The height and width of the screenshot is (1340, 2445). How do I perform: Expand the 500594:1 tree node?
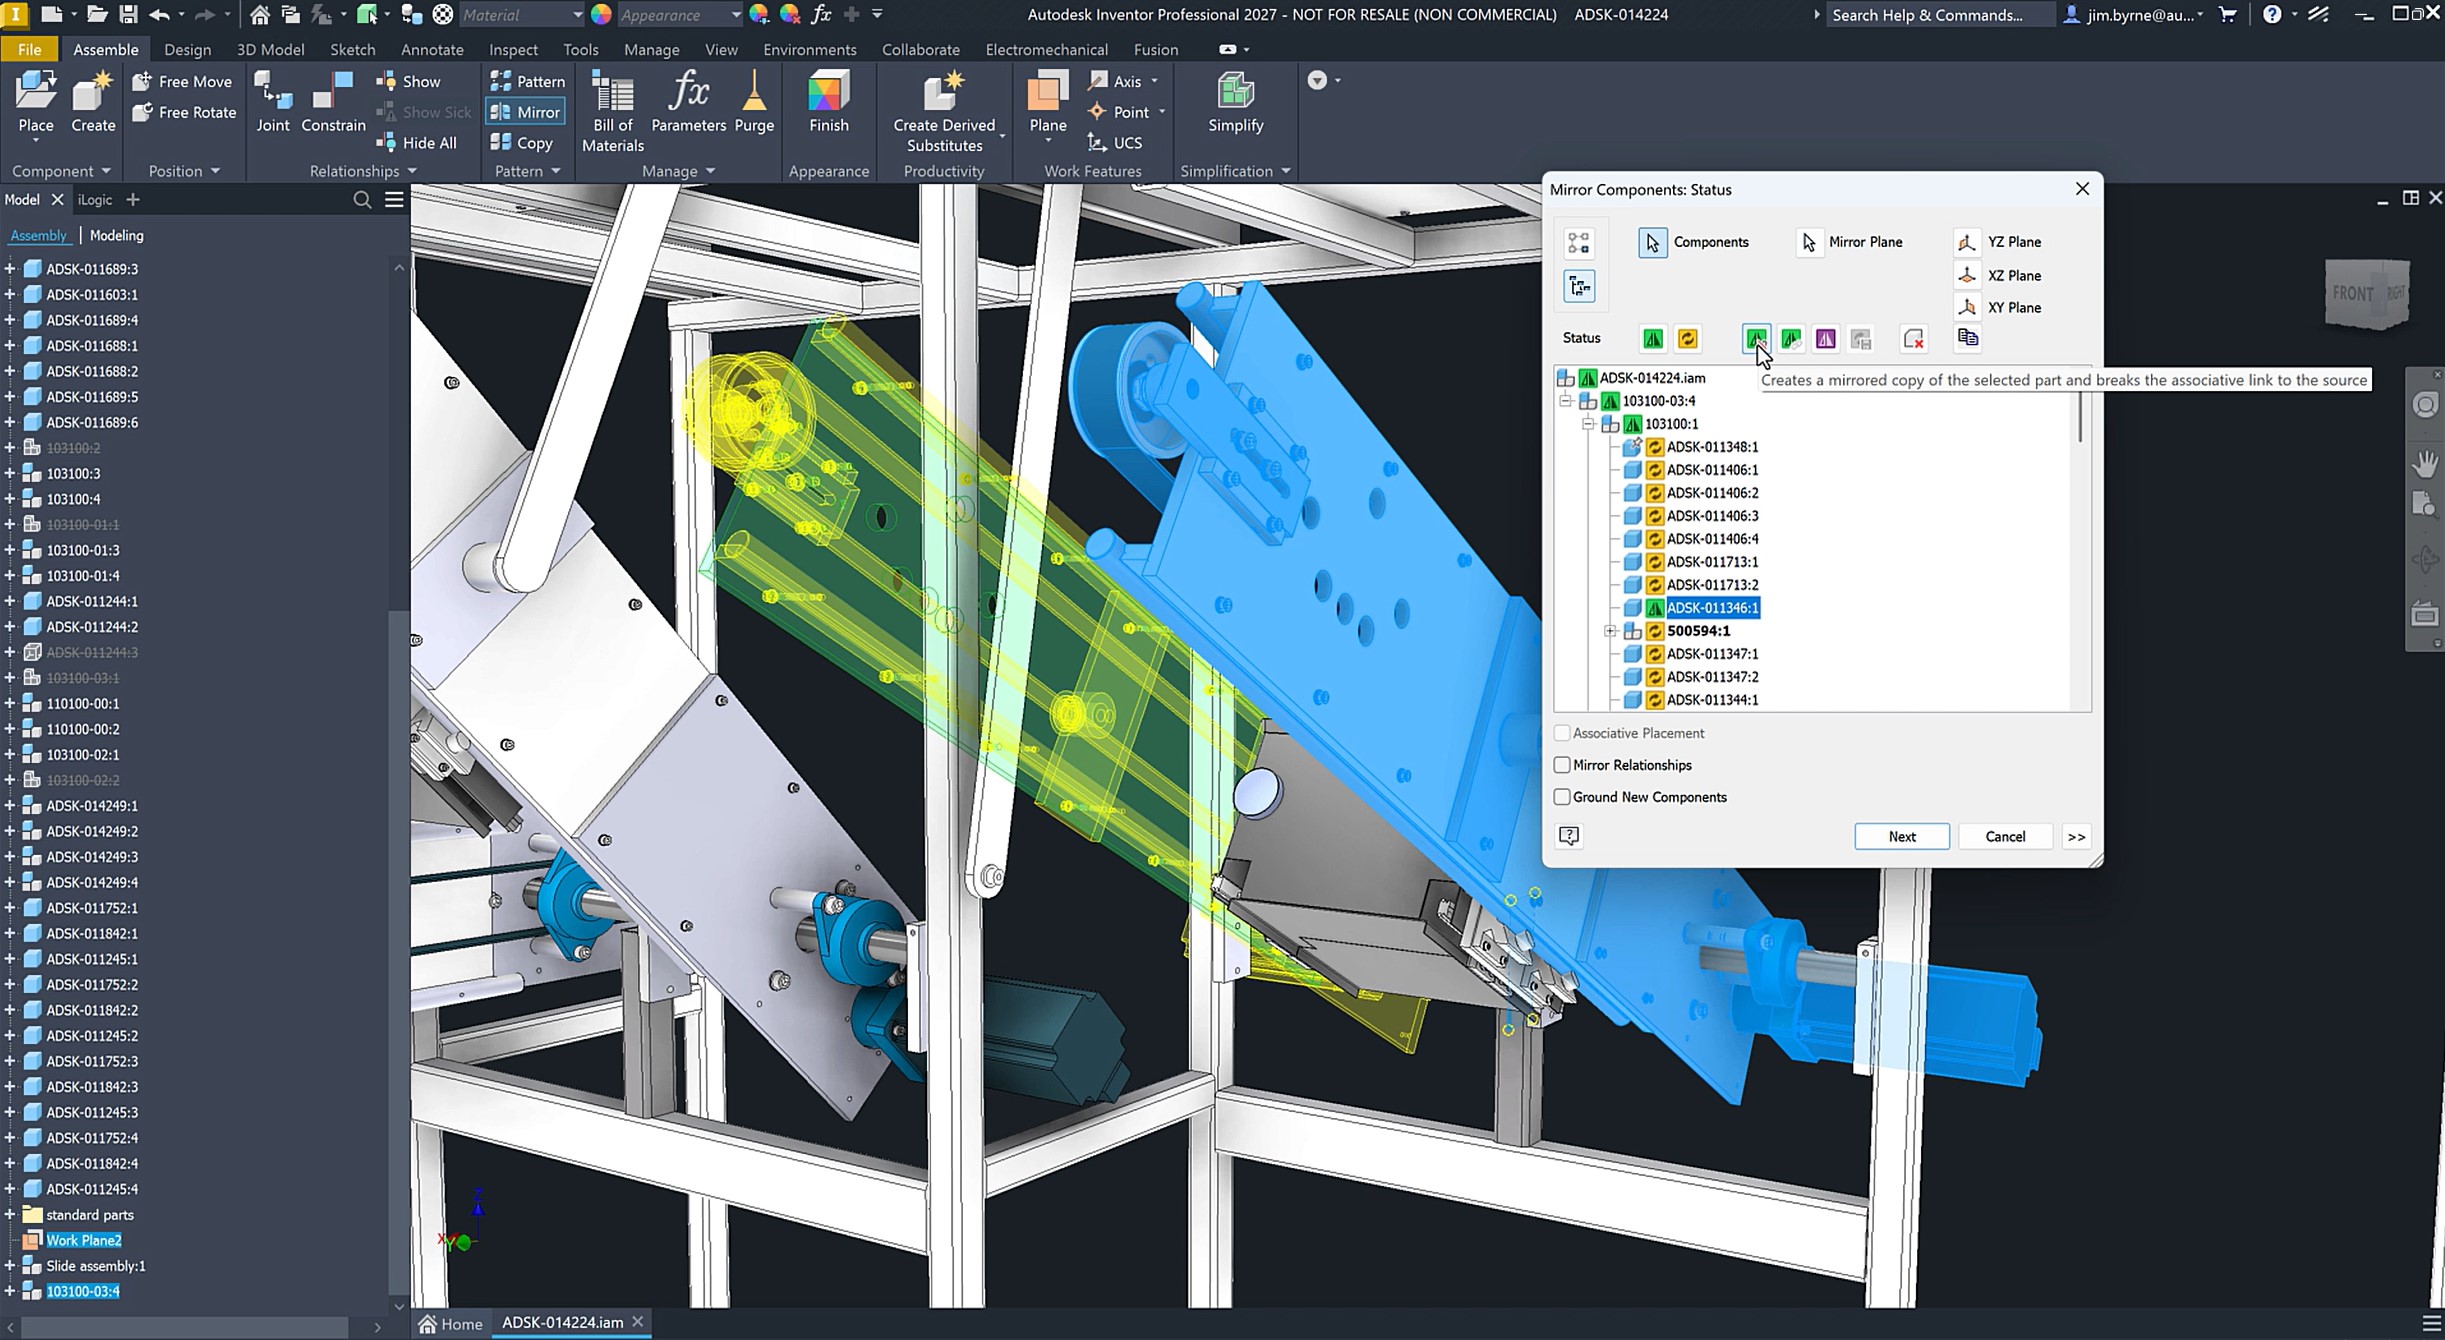coord(1610,631)
